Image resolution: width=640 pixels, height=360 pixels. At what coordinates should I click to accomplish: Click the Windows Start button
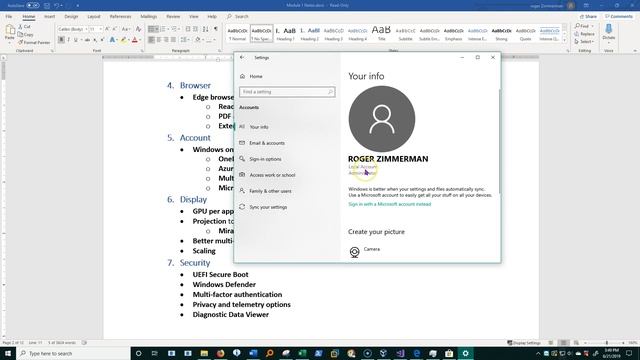(x=8, y=353)
